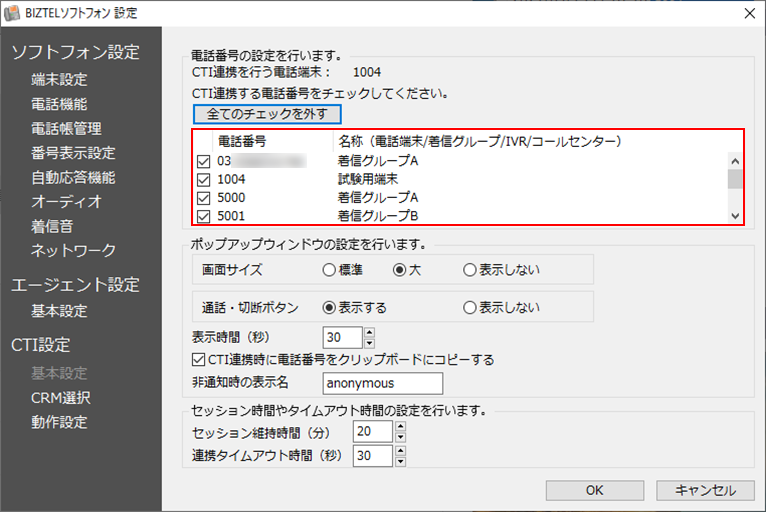The image size is (766, 512).
Task: Open 着信音 settings
Action: coord(52,226)
